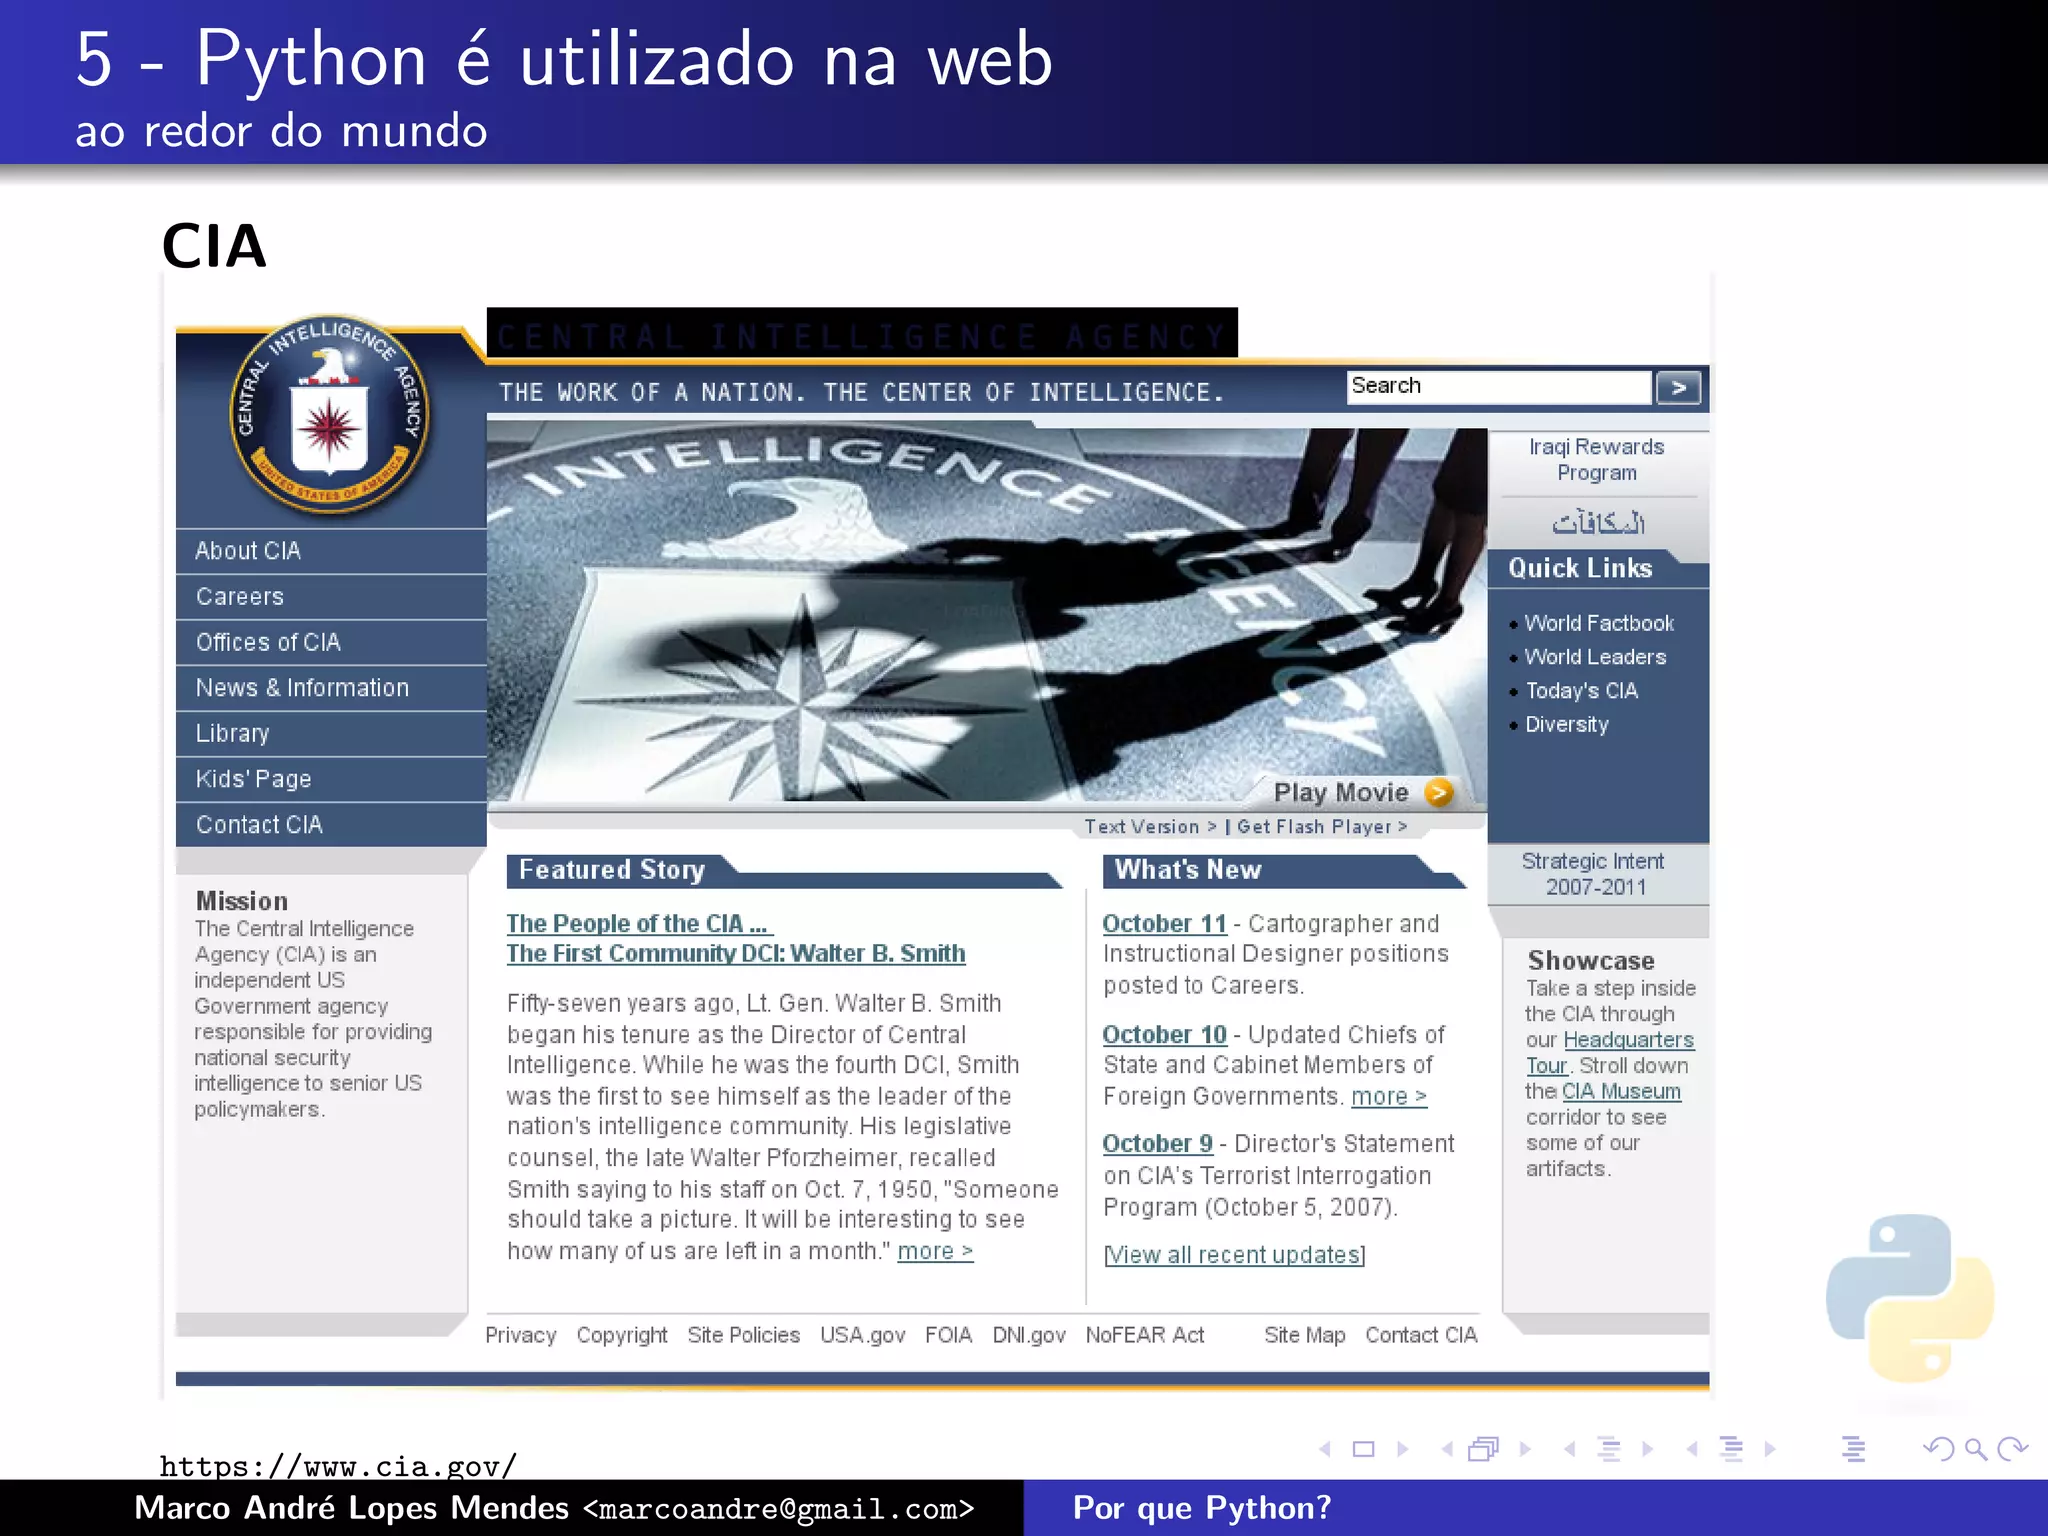Click next section arrow in navigation bar
The height and width of the screenshot is (1536, 2048).
point(1770,1449)
